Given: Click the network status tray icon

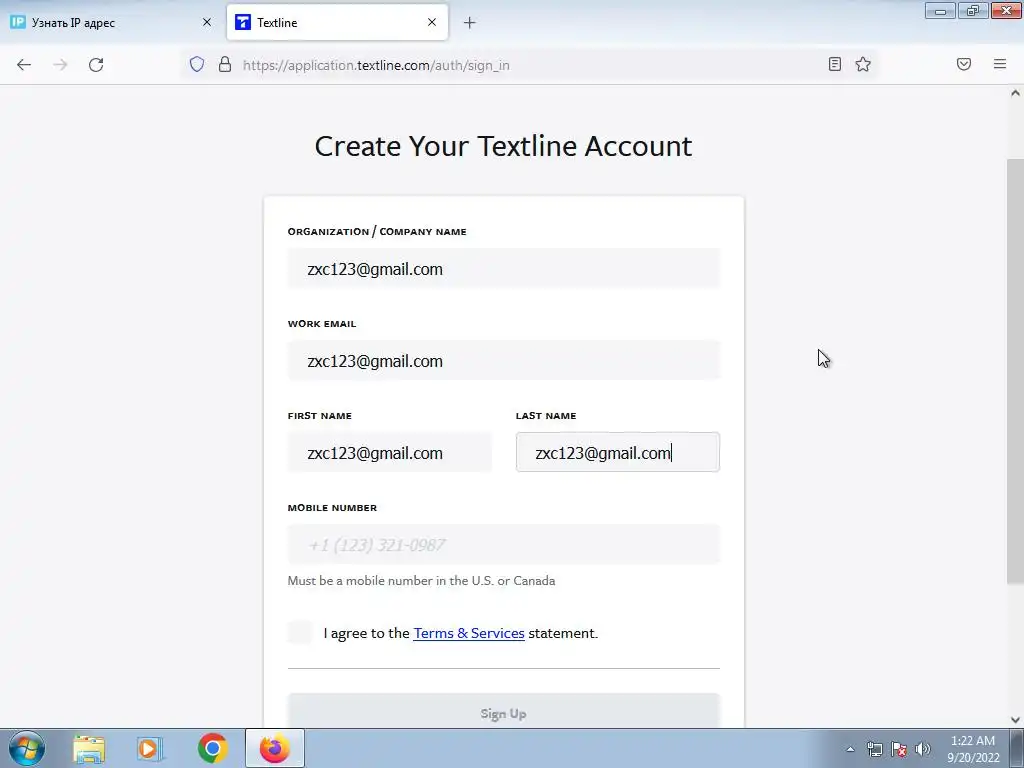Looking at the screenshot, I should [x=874, y=749].
